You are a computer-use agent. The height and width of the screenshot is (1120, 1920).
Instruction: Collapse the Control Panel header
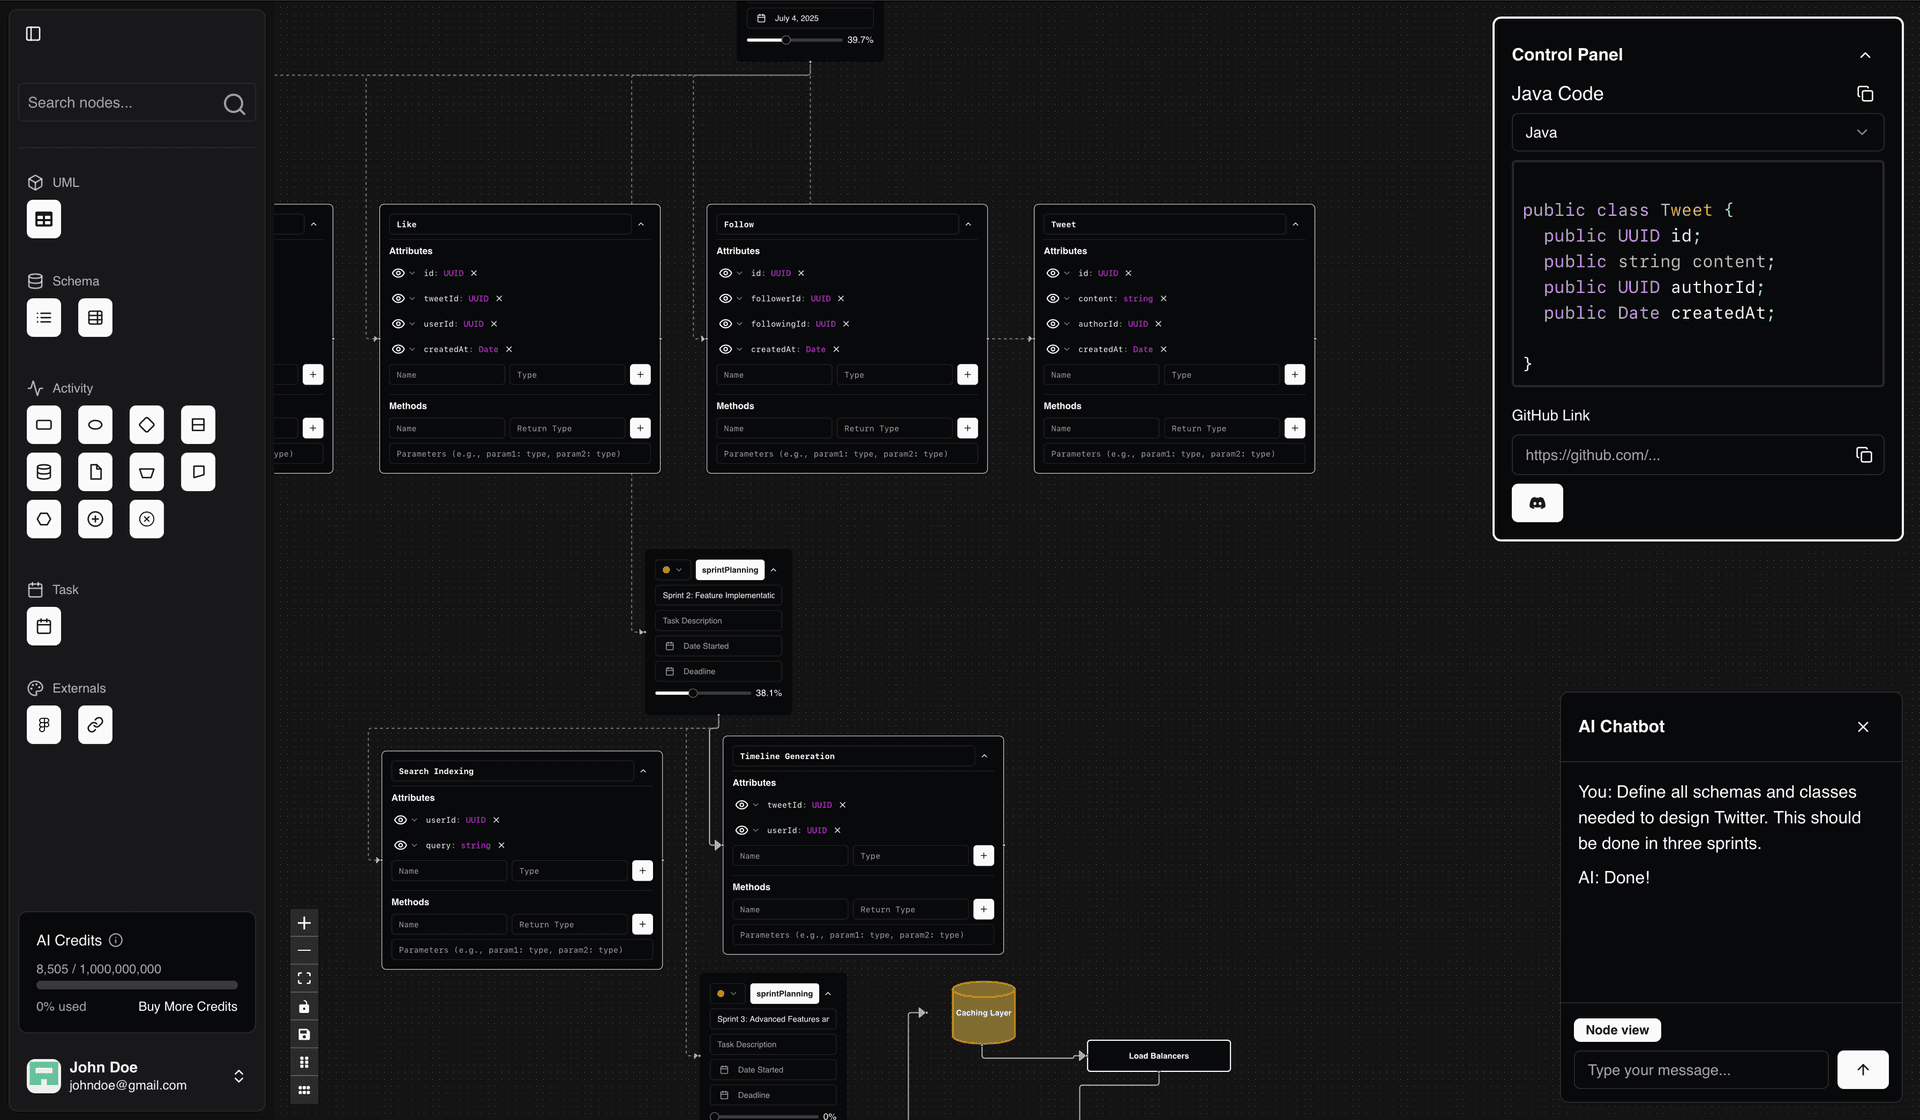click(x=1865, y=55)
